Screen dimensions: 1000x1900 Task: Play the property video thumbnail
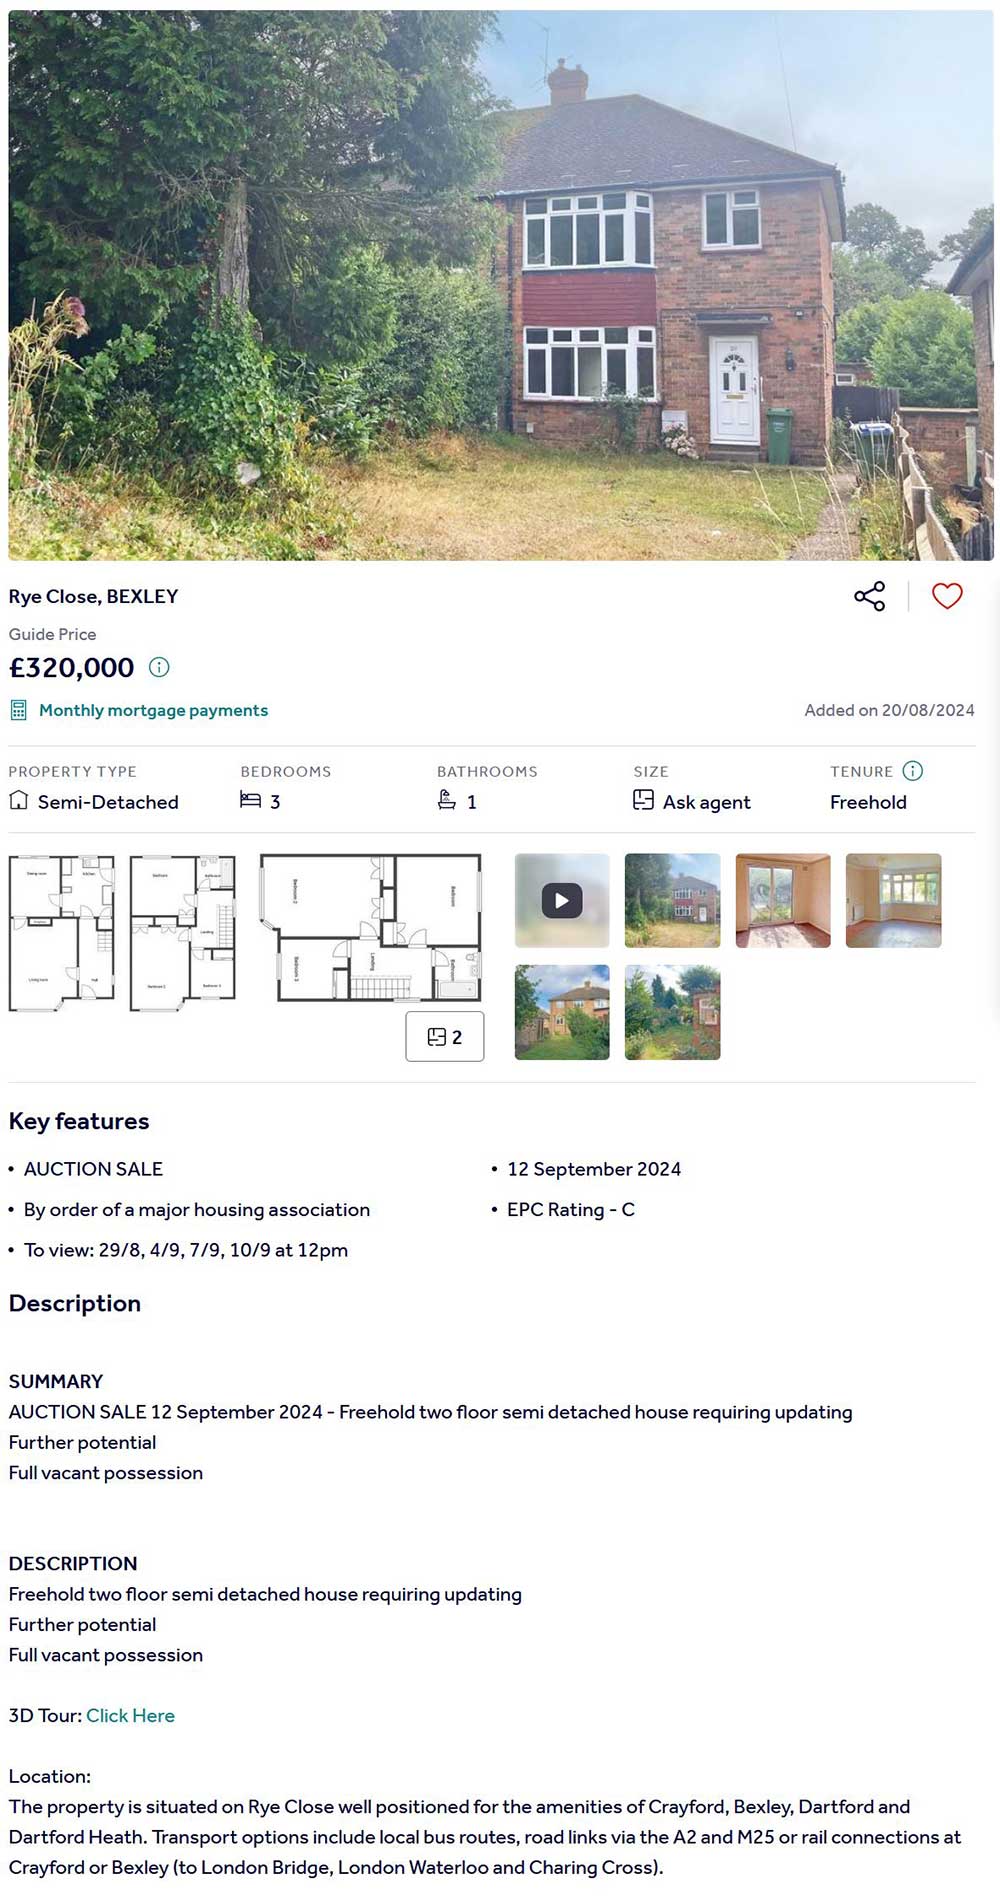click(562, 900)
